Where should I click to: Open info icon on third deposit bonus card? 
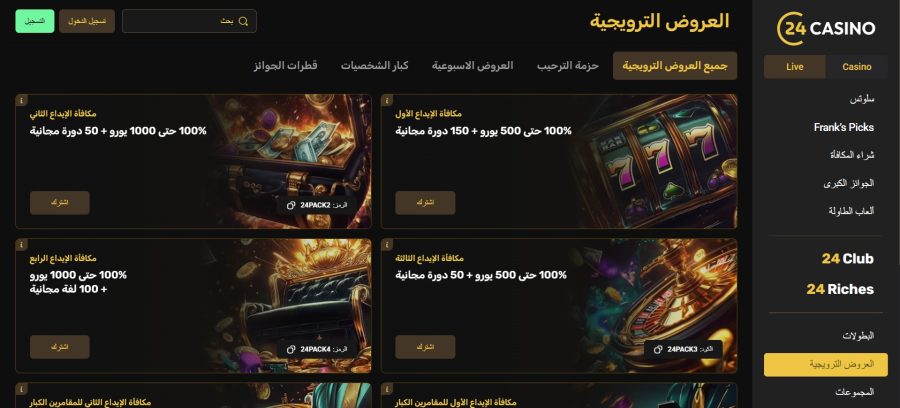tap(387, 244)
